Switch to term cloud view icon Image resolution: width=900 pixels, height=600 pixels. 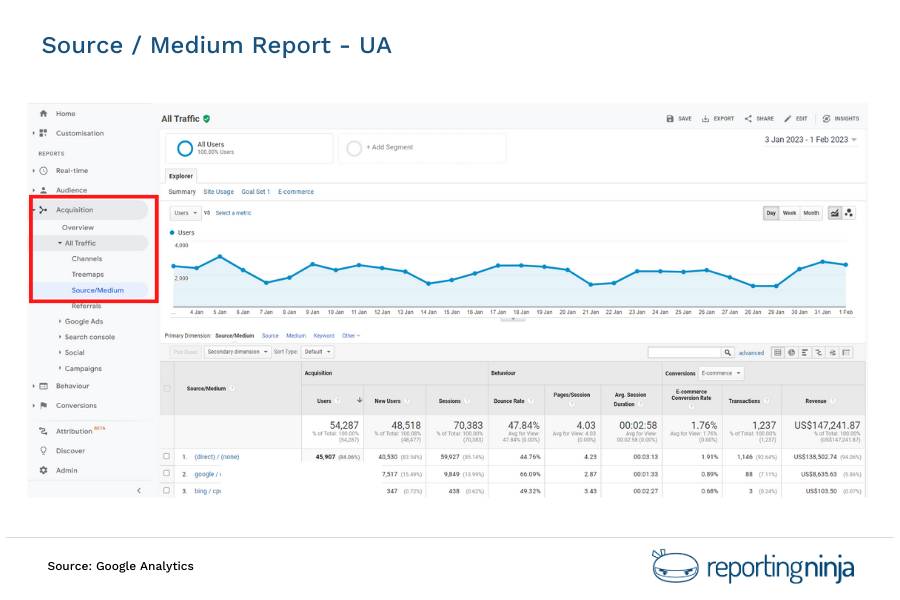(x=832, y=353)
